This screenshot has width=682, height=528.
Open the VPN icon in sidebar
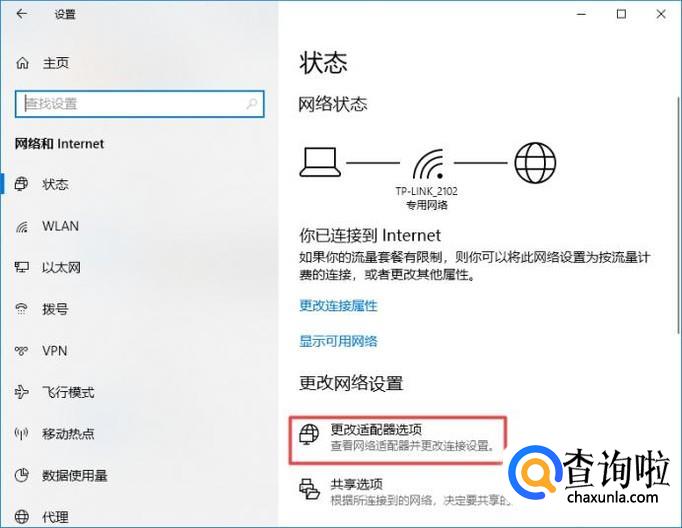pos(22,351)
